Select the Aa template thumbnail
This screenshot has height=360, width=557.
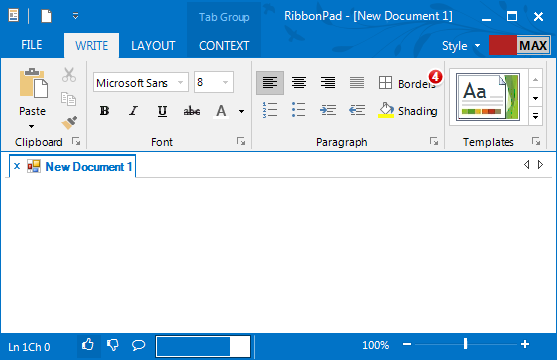[488, 97]
